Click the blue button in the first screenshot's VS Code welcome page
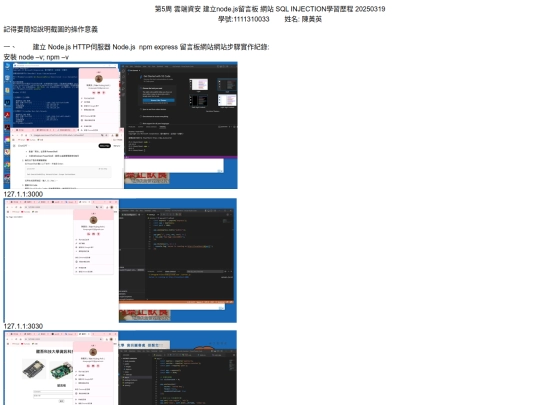 (159, 100)
